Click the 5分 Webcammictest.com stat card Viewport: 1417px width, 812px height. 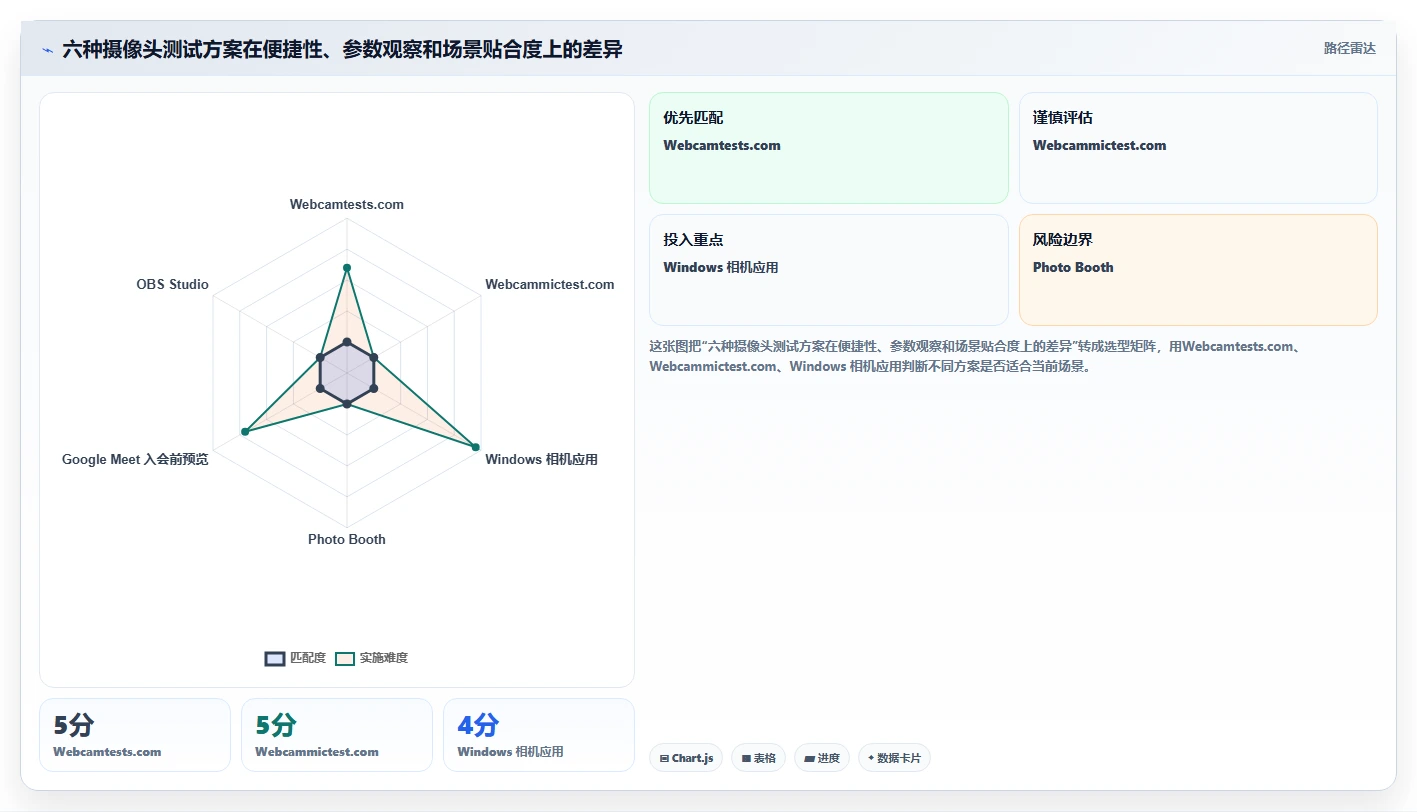pos(337,735)
